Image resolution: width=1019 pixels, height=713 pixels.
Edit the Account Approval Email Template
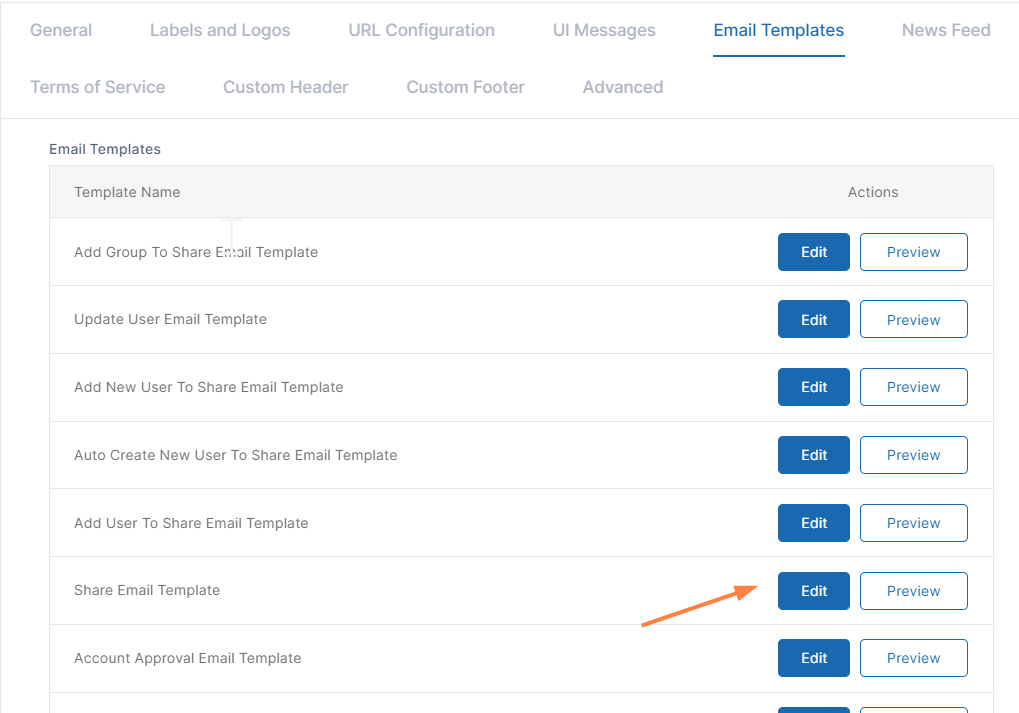point(814,658)
